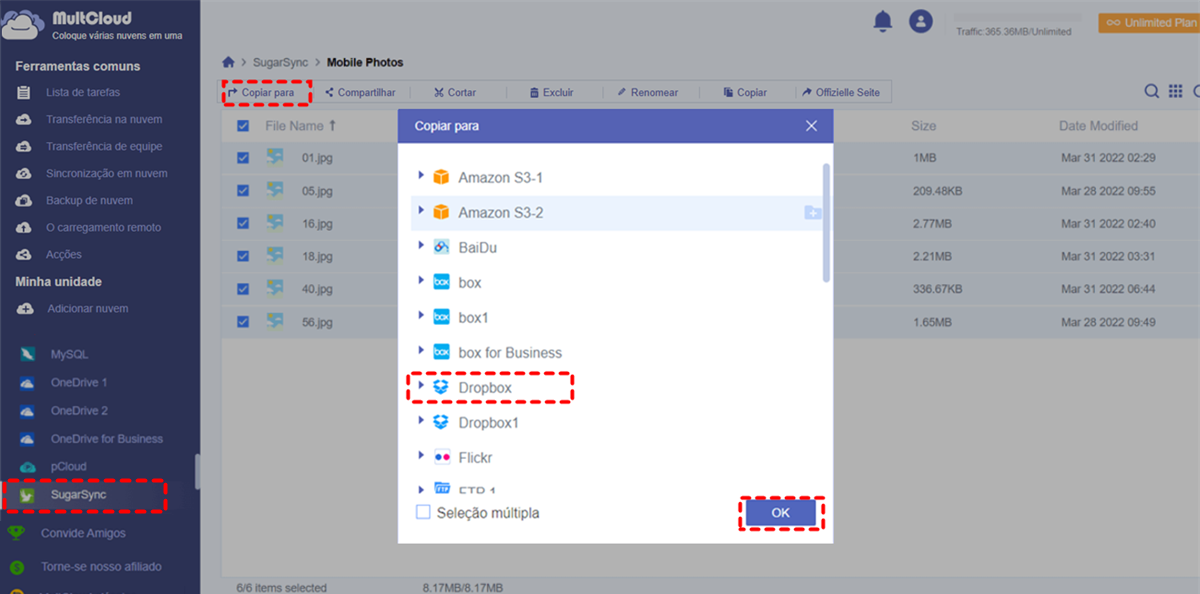The width and height of the screenshot is (1200, 594).
Task: Expand the Flickr tree arrow
Action: [421, 457]
